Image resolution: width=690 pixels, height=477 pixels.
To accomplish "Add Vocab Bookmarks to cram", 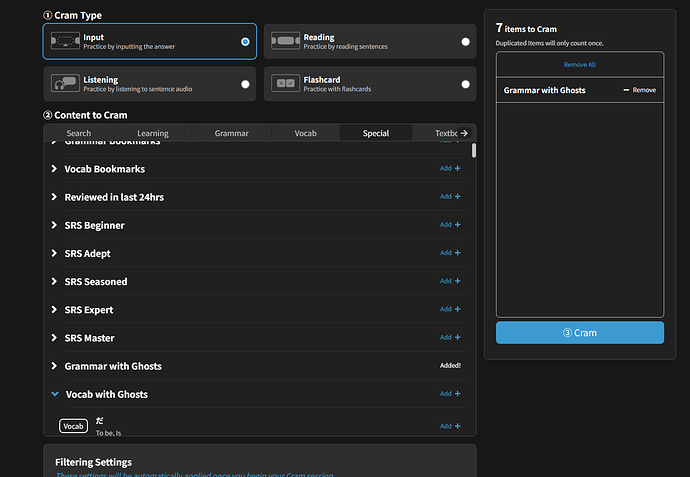I will pyautogui.click(x=450, y=168).
